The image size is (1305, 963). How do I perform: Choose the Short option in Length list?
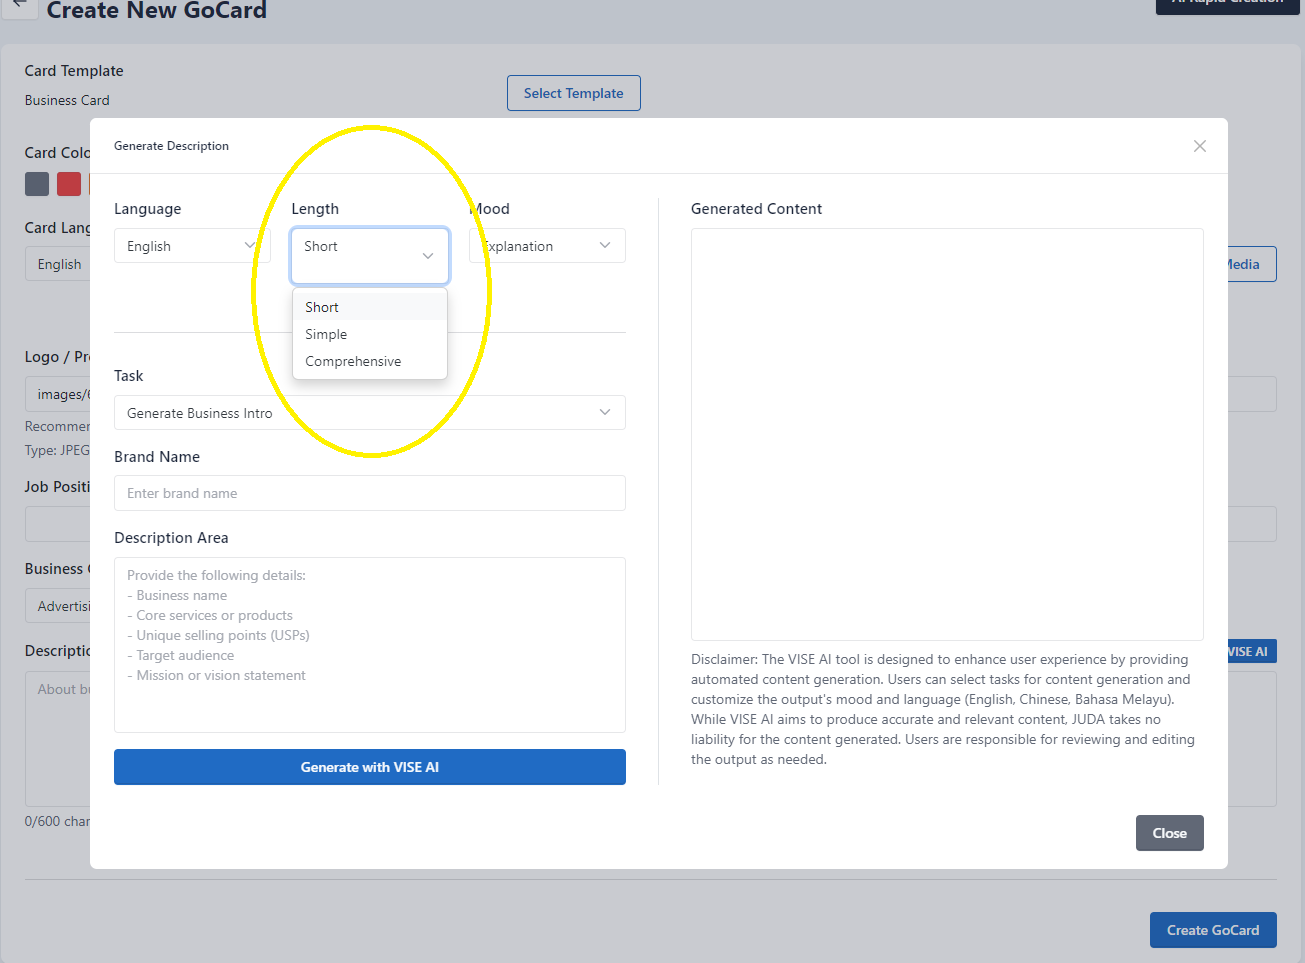tap(322, 307)
